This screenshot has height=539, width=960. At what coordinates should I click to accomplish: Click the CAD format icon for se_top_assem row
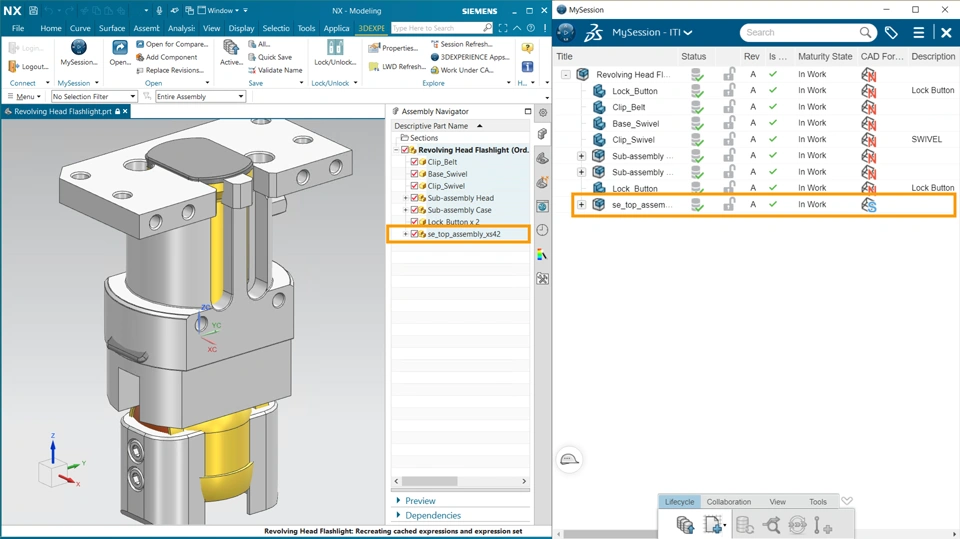point(869,205)
